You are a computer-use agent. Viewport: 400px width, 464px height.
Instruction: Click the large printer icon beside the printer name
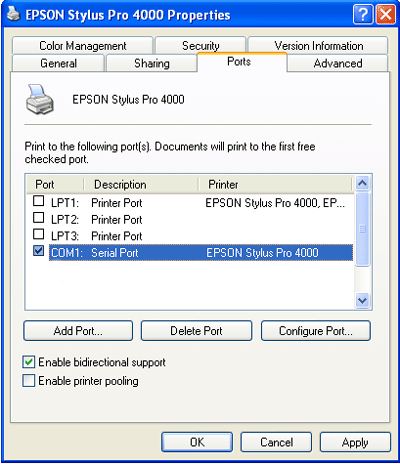tap(40, 100)
